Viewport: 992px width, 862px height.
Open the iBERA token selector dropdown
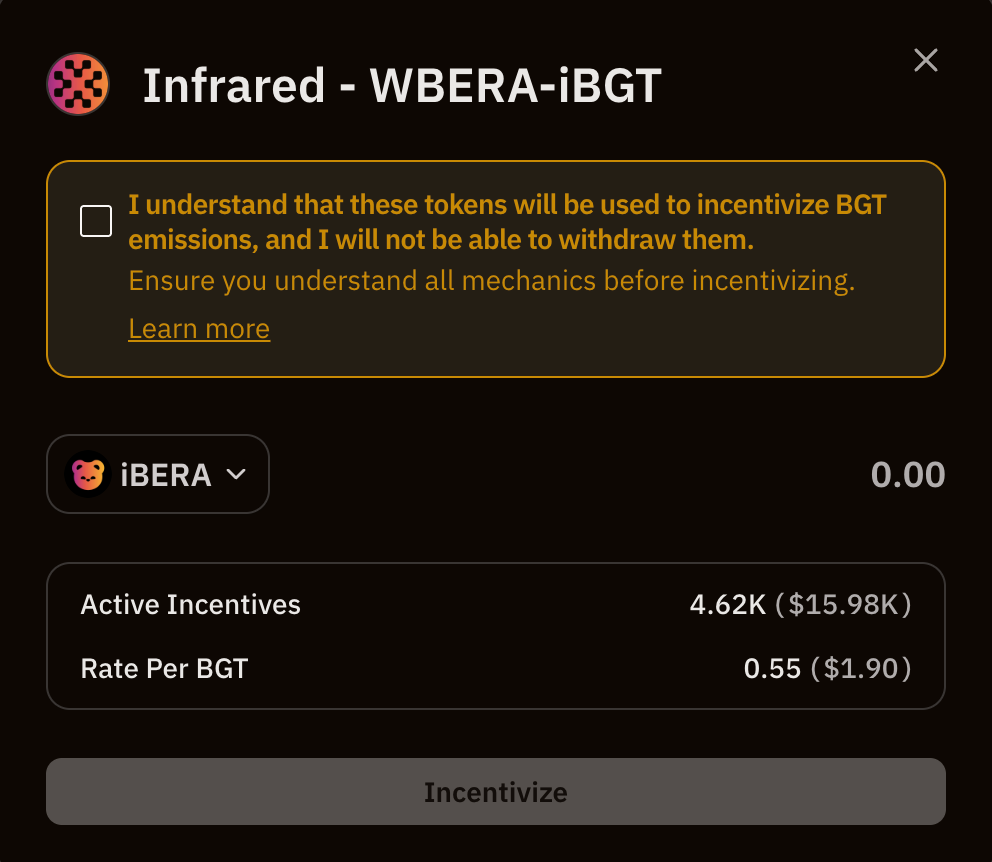pyautogui.click(x=158, y=474)
